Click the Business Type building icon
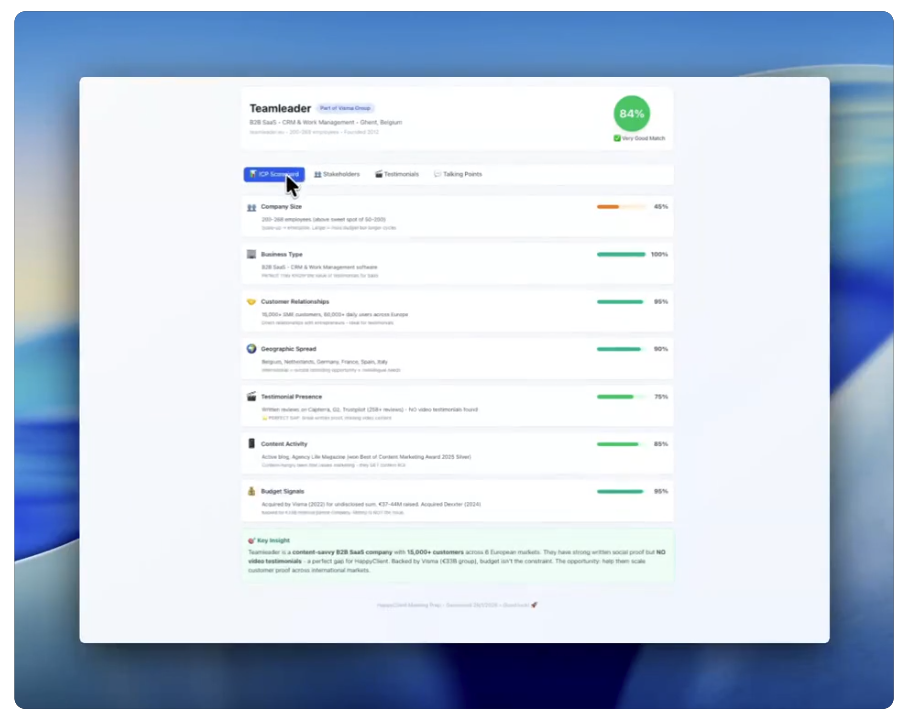This screenshot has width=911, height=725. [x=251, y=254]
